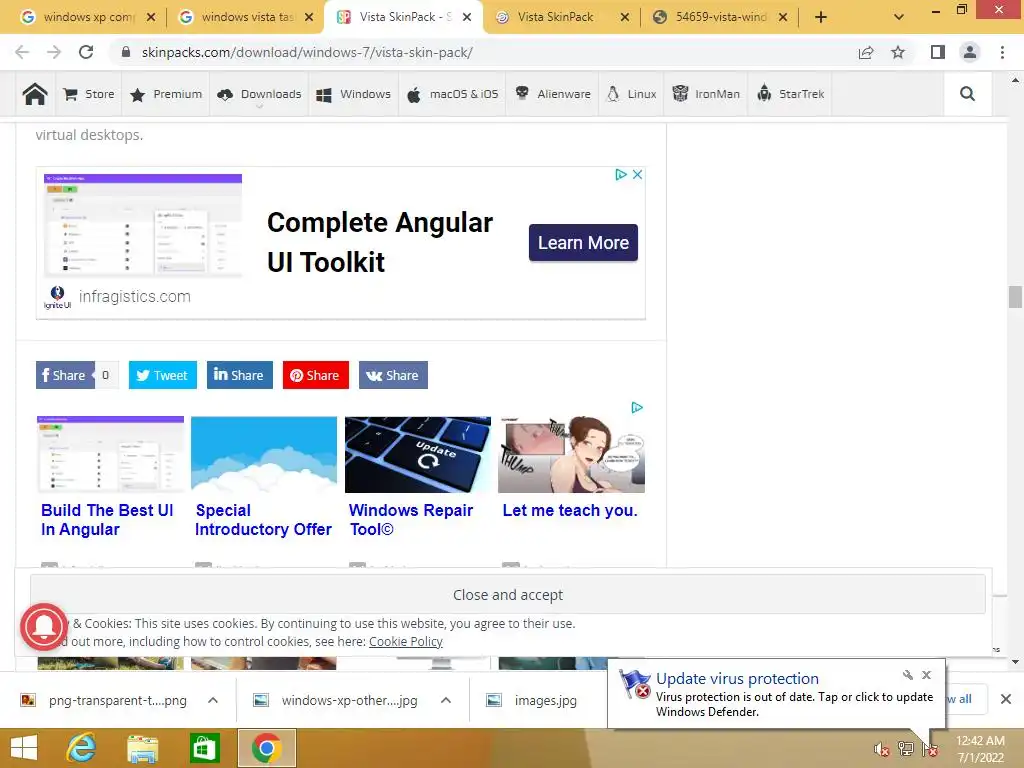Click the browser back arrow
This screenshot has width=1024, height=768.
22,52
